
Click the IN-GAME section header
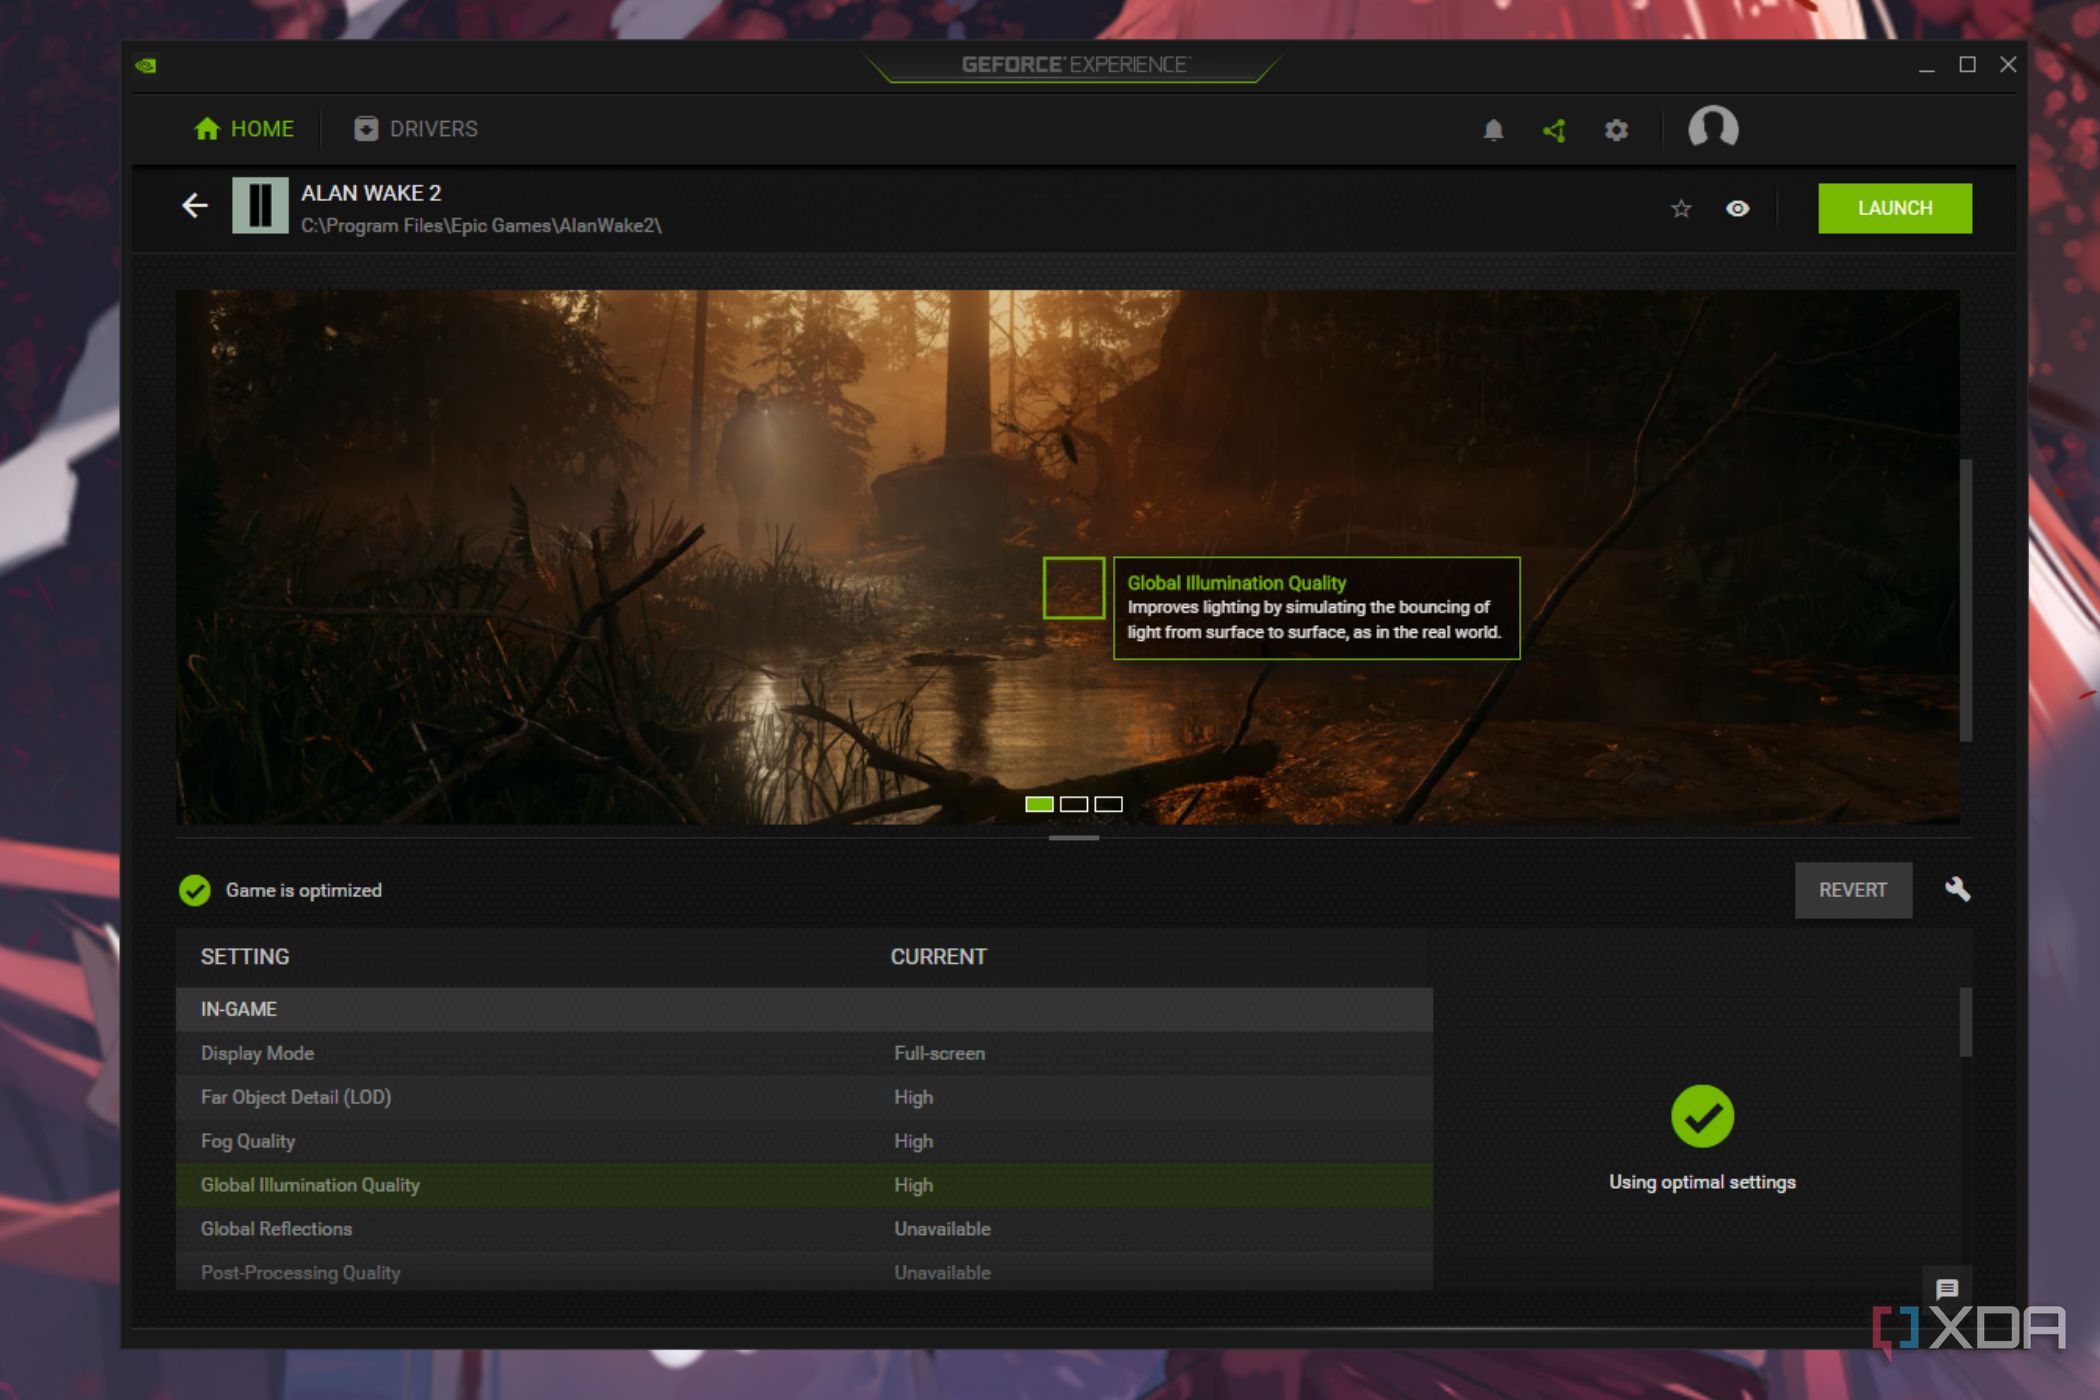[804, 1009]
